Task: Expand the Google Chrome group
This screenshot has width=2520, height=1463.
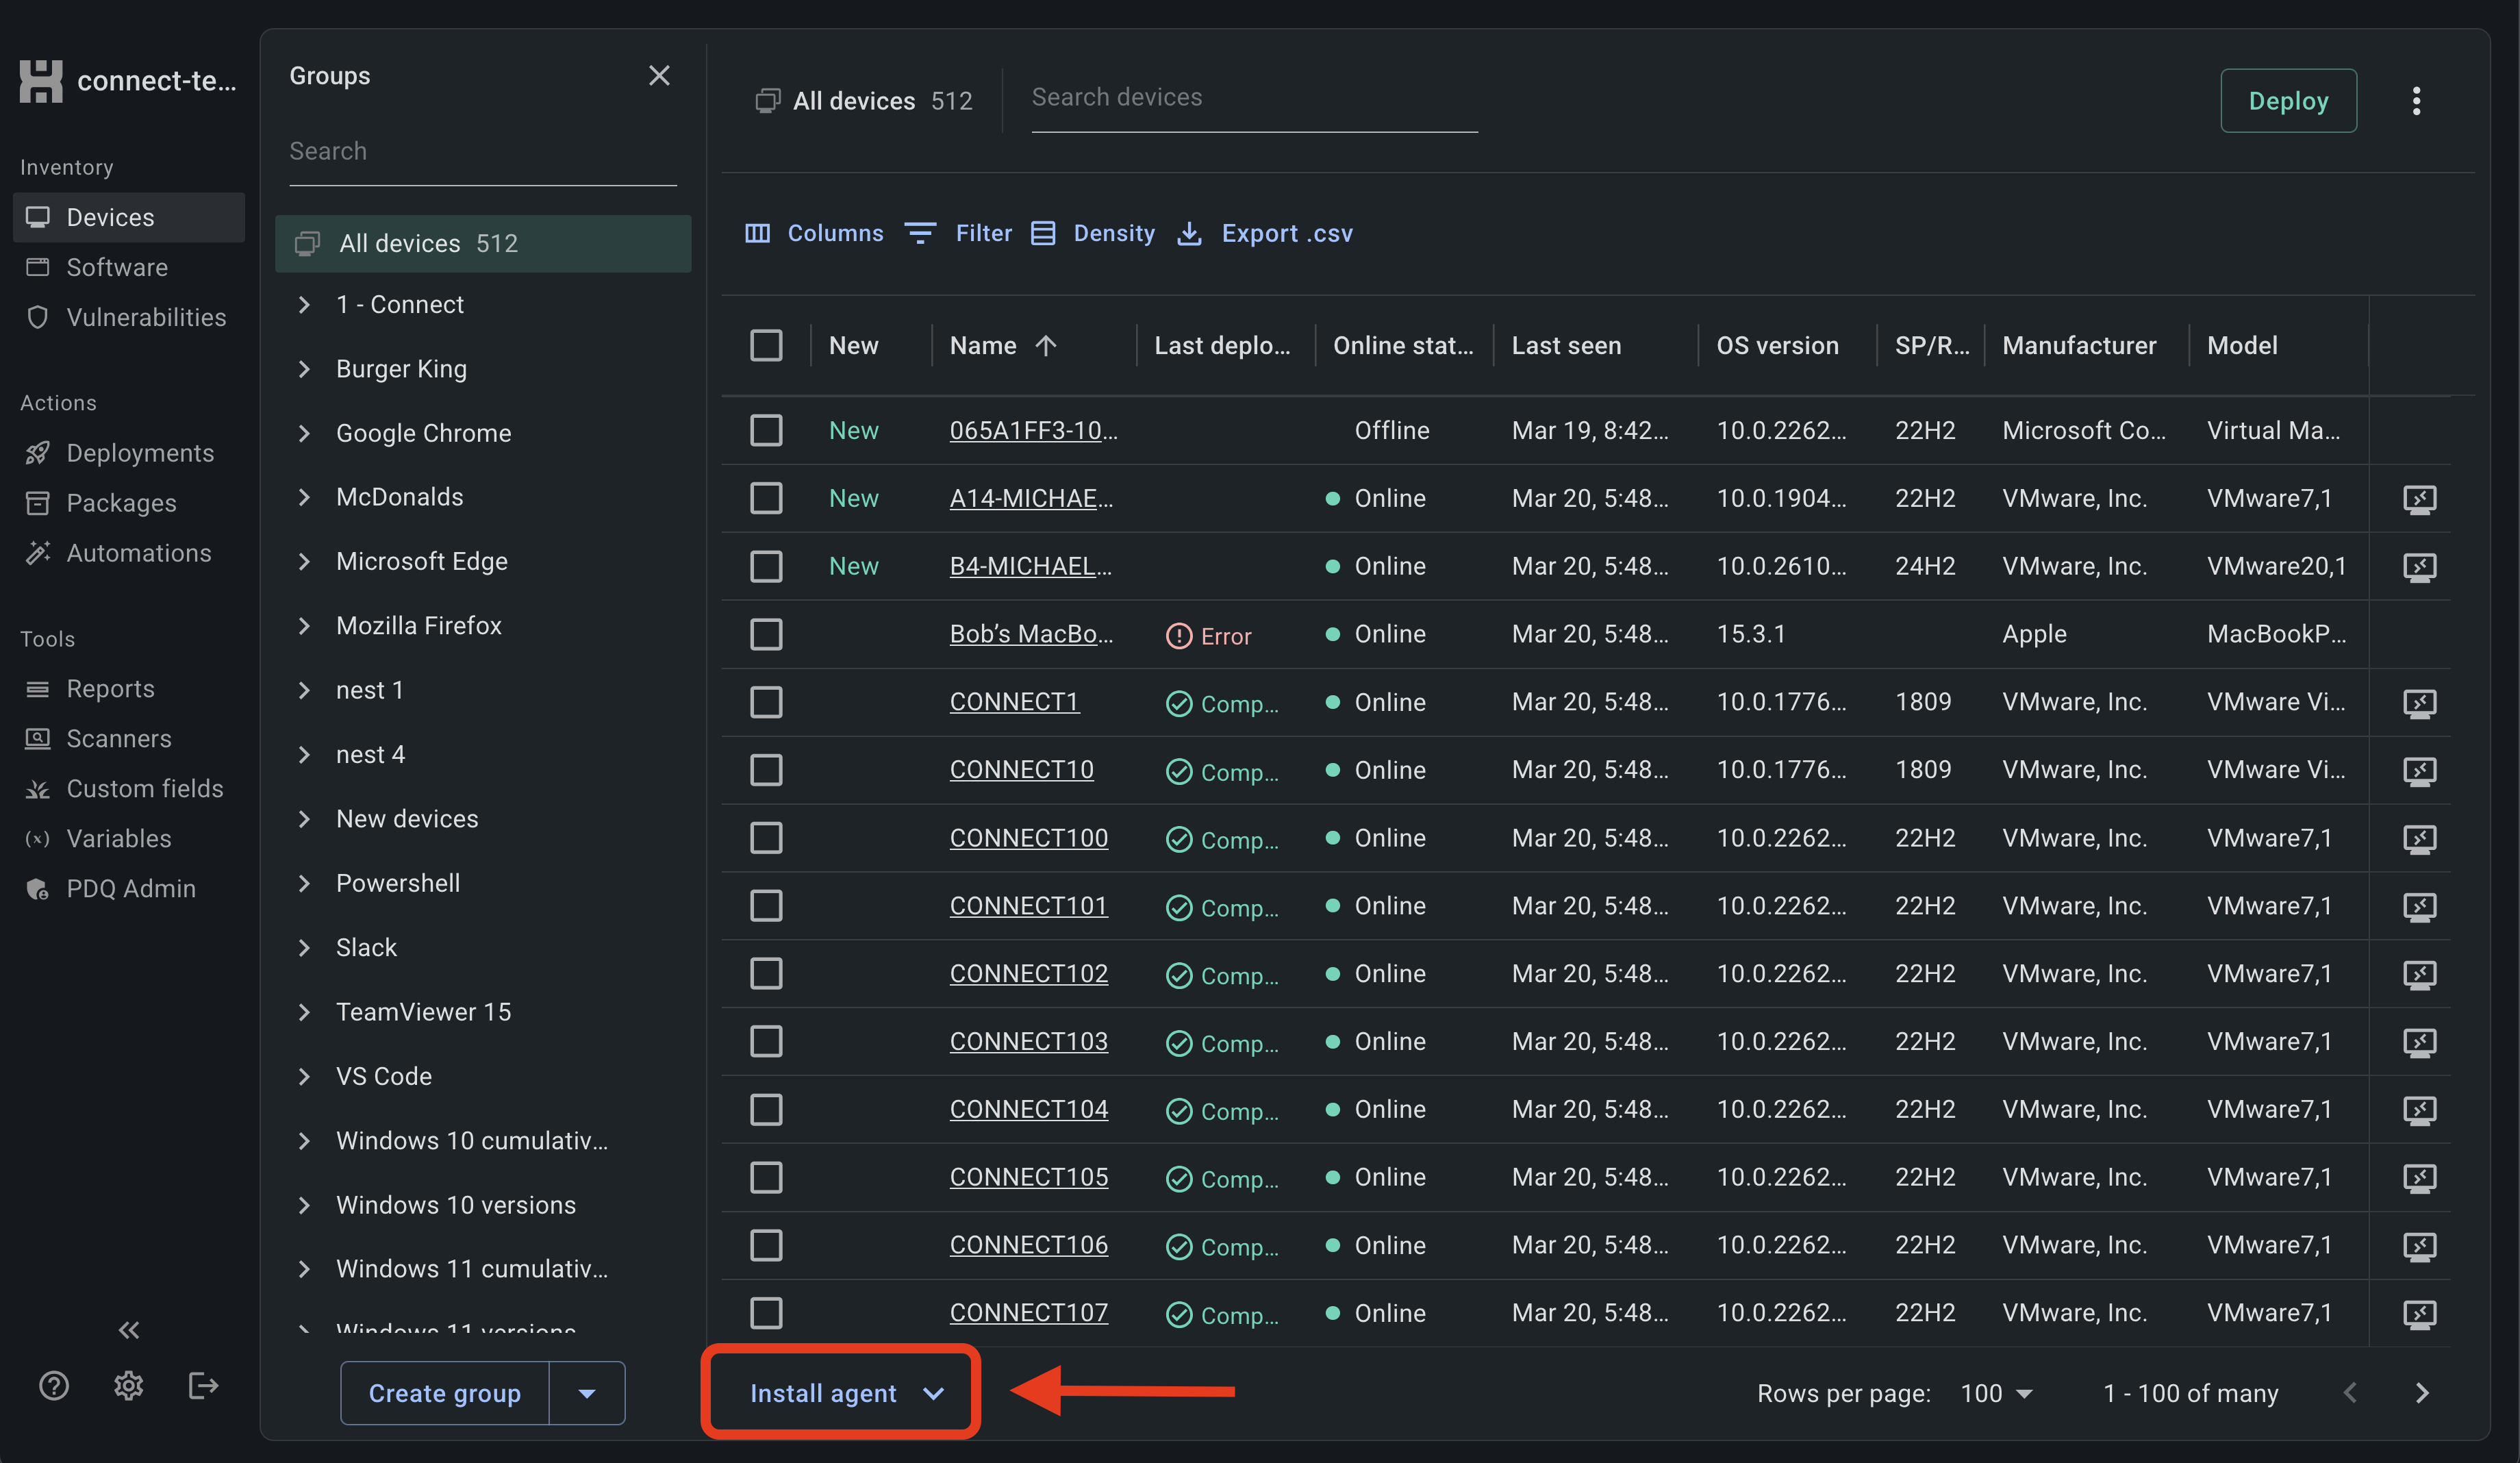Action: [x=304, y=433]
